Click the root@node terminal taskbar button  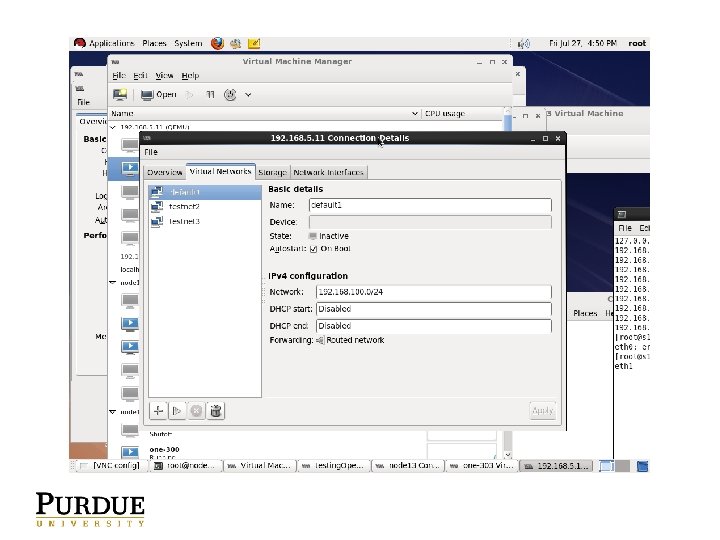(x=185, y=466)
